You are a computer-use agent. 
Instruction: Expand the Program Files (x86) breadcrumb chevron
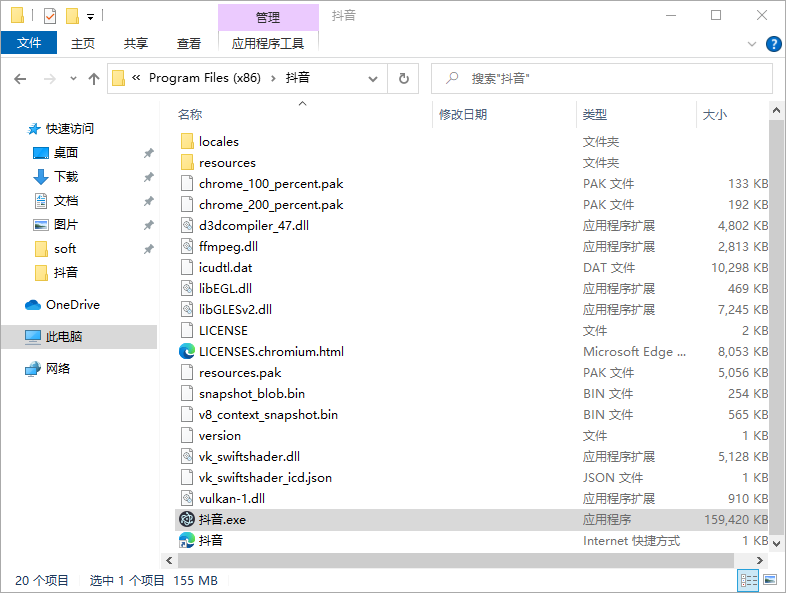tap(273, 79)
